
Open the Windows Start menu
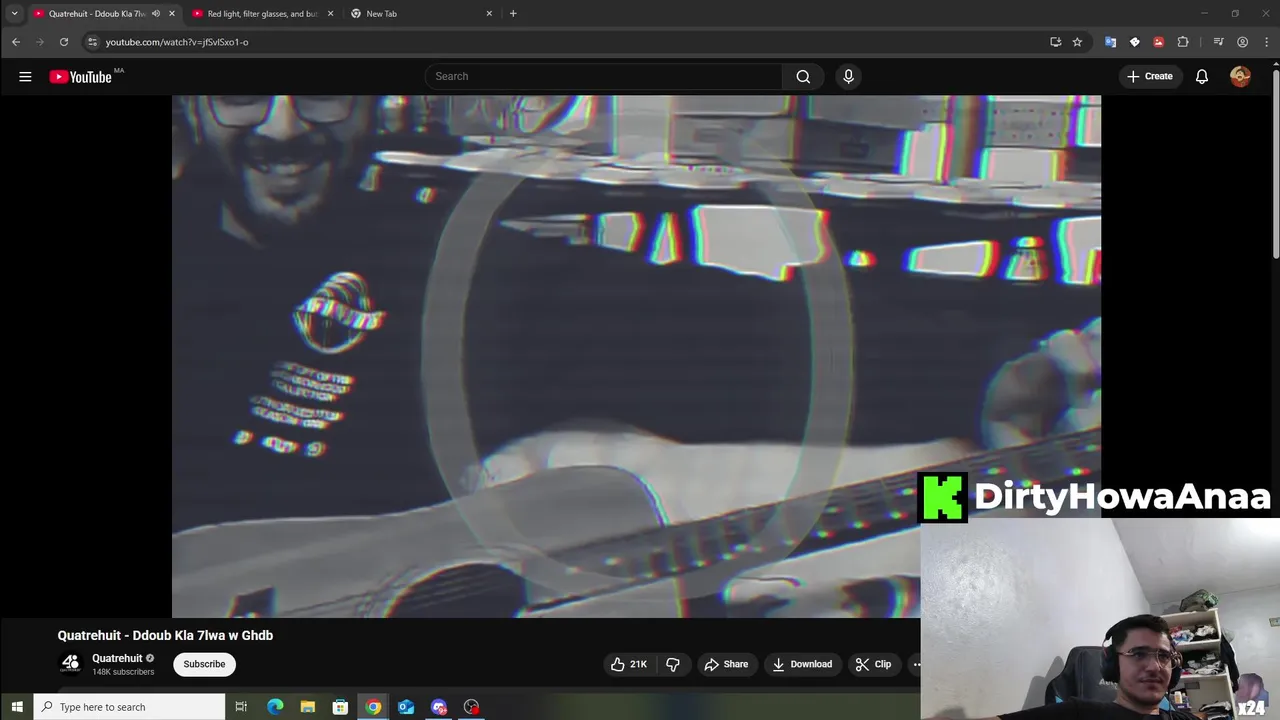pyautogui.click(x=16, y=707)
